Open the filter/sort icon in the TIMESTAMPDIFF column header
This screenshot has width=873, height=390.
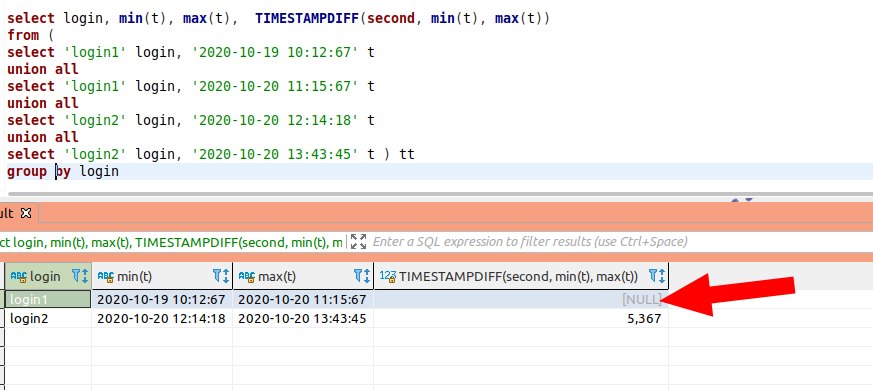tap(657, 275)
